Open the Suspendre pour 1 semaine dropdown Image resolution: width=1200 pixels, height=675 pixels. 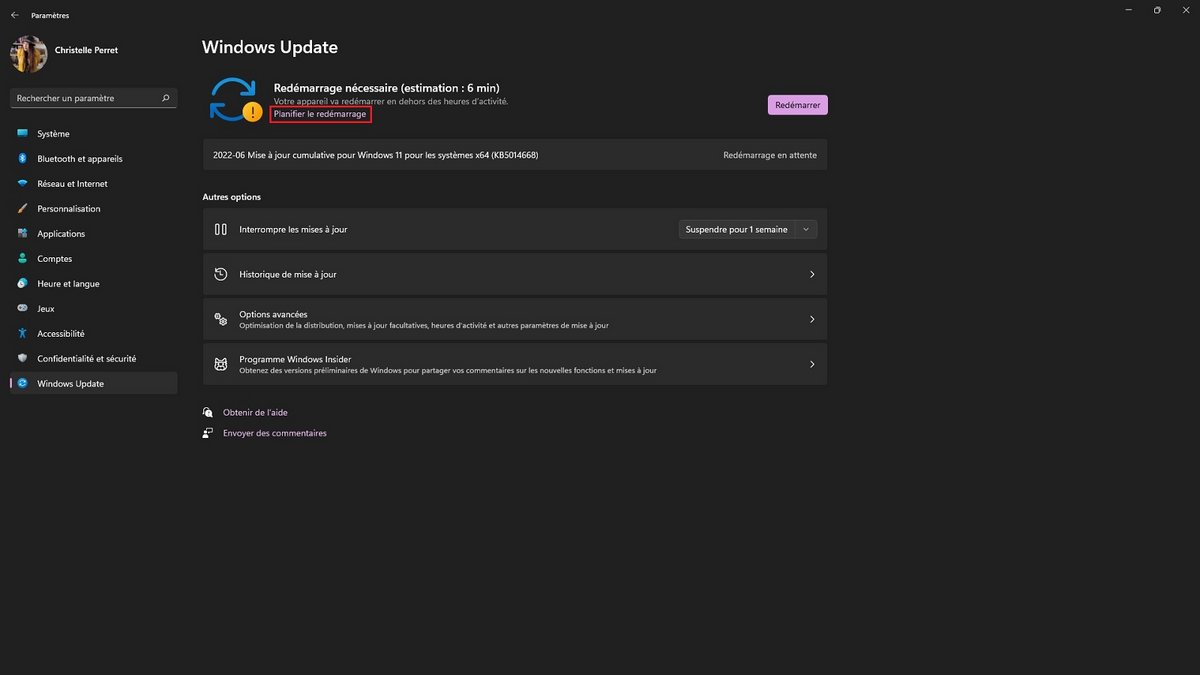[x=747, y=230]
